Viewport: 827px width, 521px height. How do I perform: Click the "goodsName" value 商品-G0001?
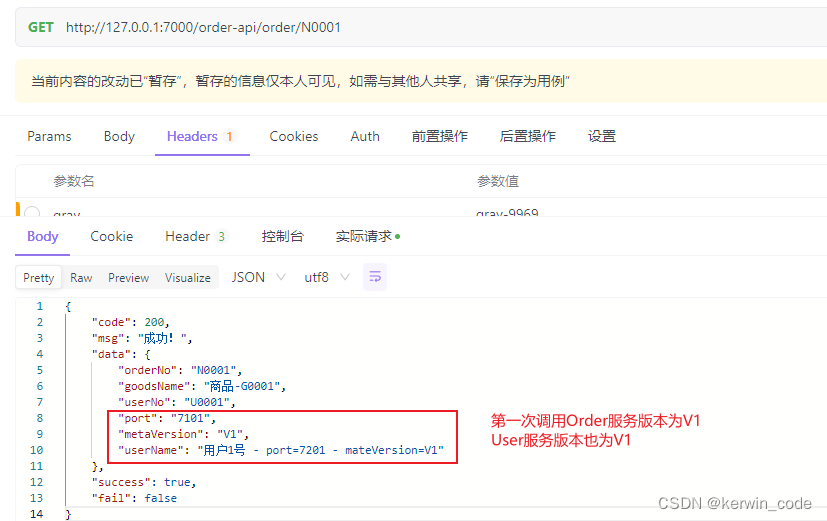(242, 386)
